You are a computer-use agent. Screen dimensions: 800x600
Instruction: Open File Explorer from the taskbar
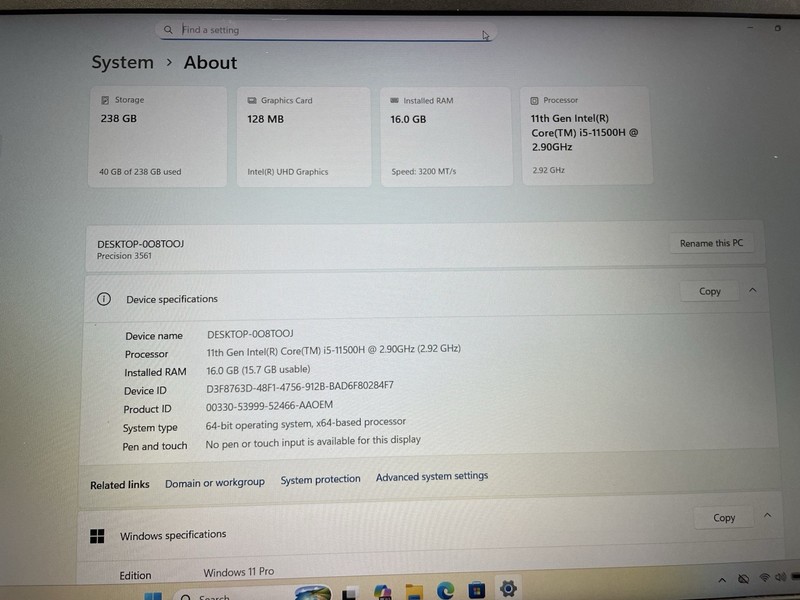point(414,591)
